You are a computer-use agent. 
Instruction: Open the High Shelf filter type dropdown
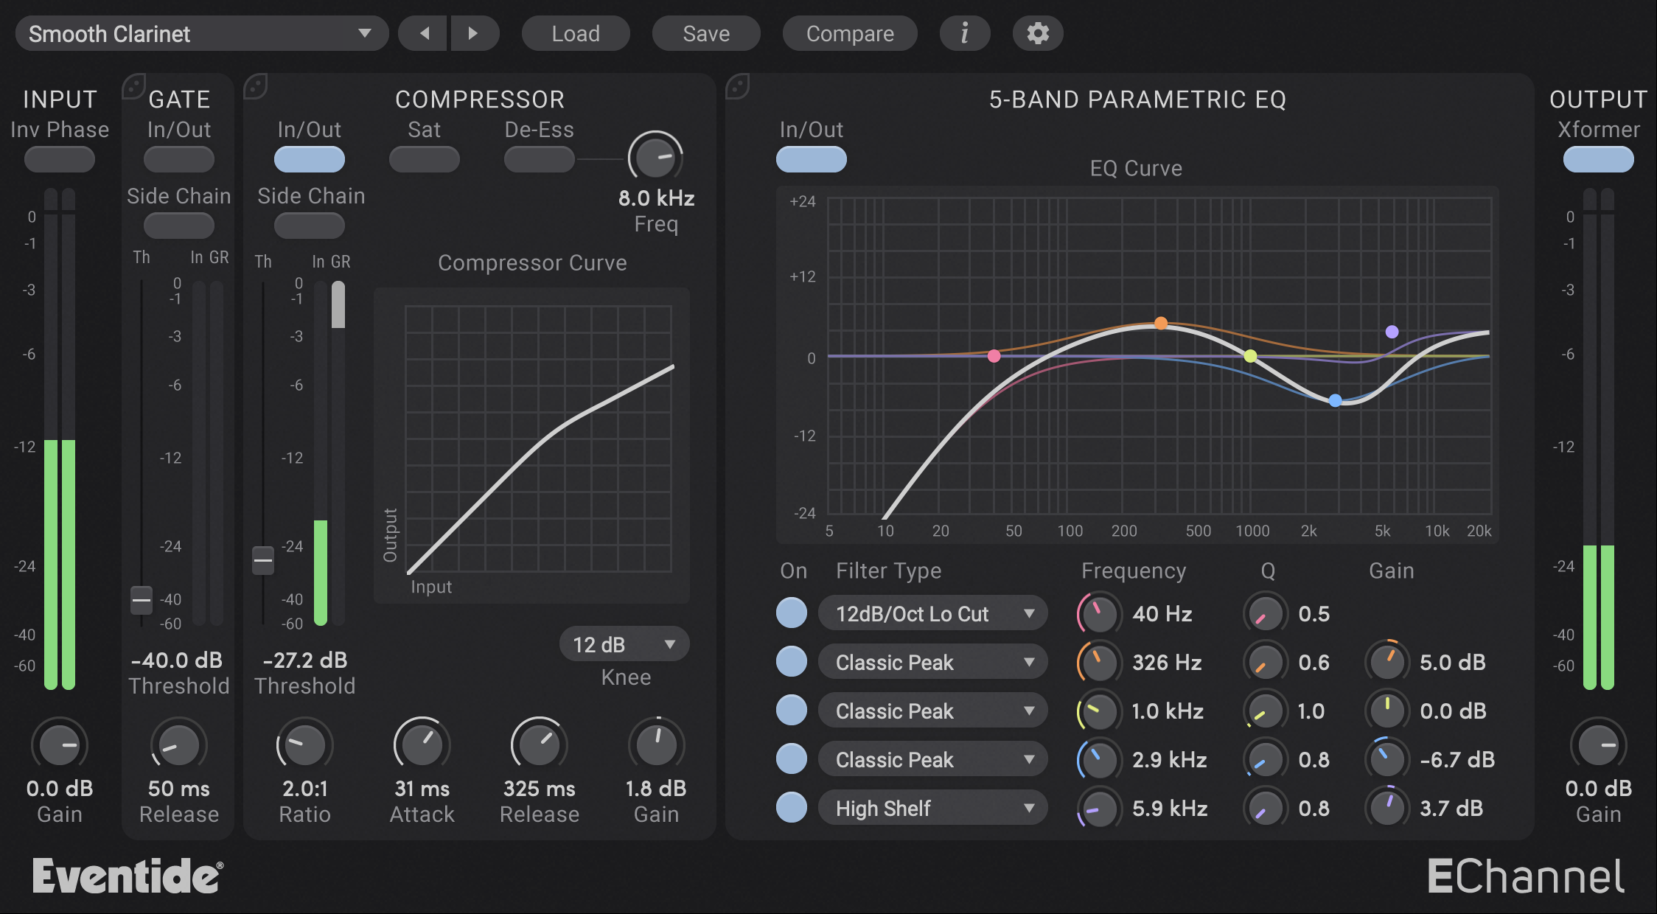(932, 807)
